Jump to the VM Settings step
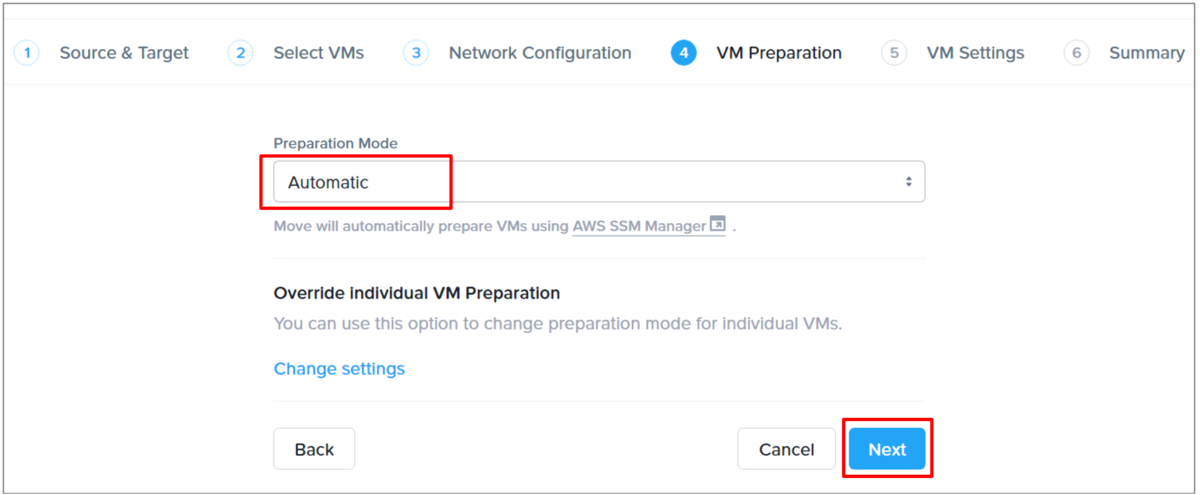This screenshot has width=1200, height=495. (x=975, y=53)
